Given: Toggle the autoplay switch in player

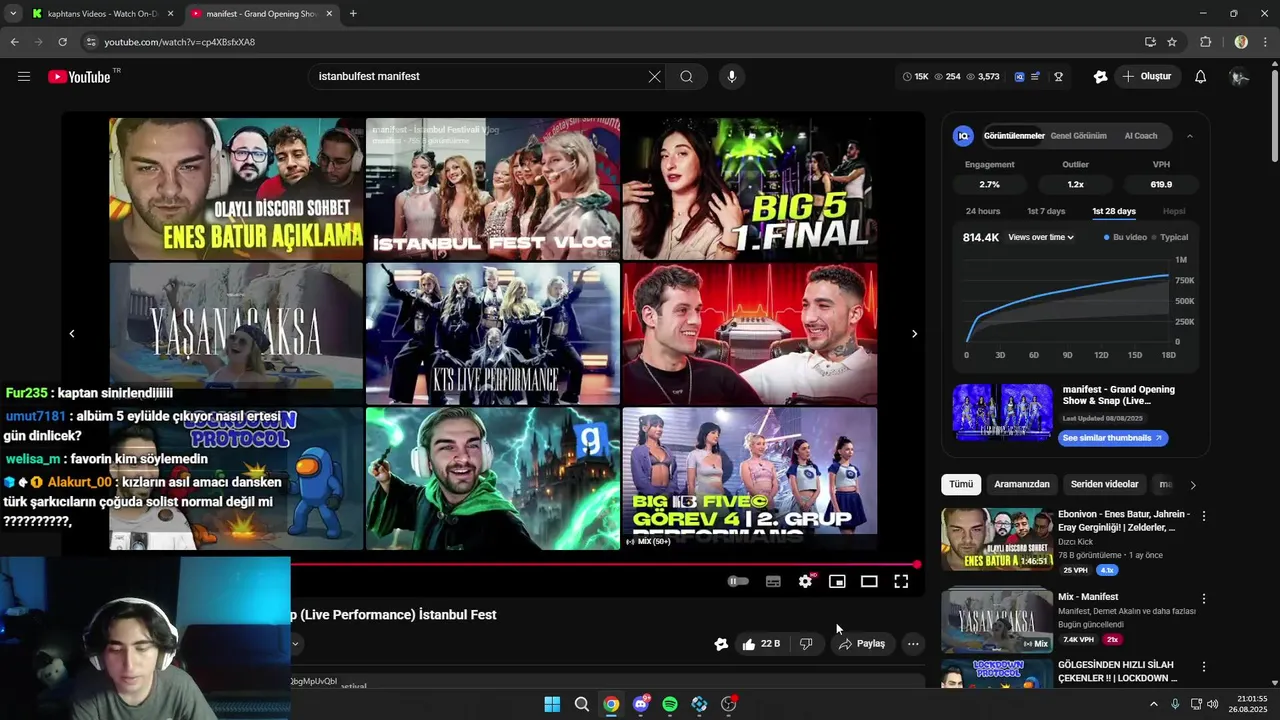Looking at the screenshot, I should coord(738,581).
